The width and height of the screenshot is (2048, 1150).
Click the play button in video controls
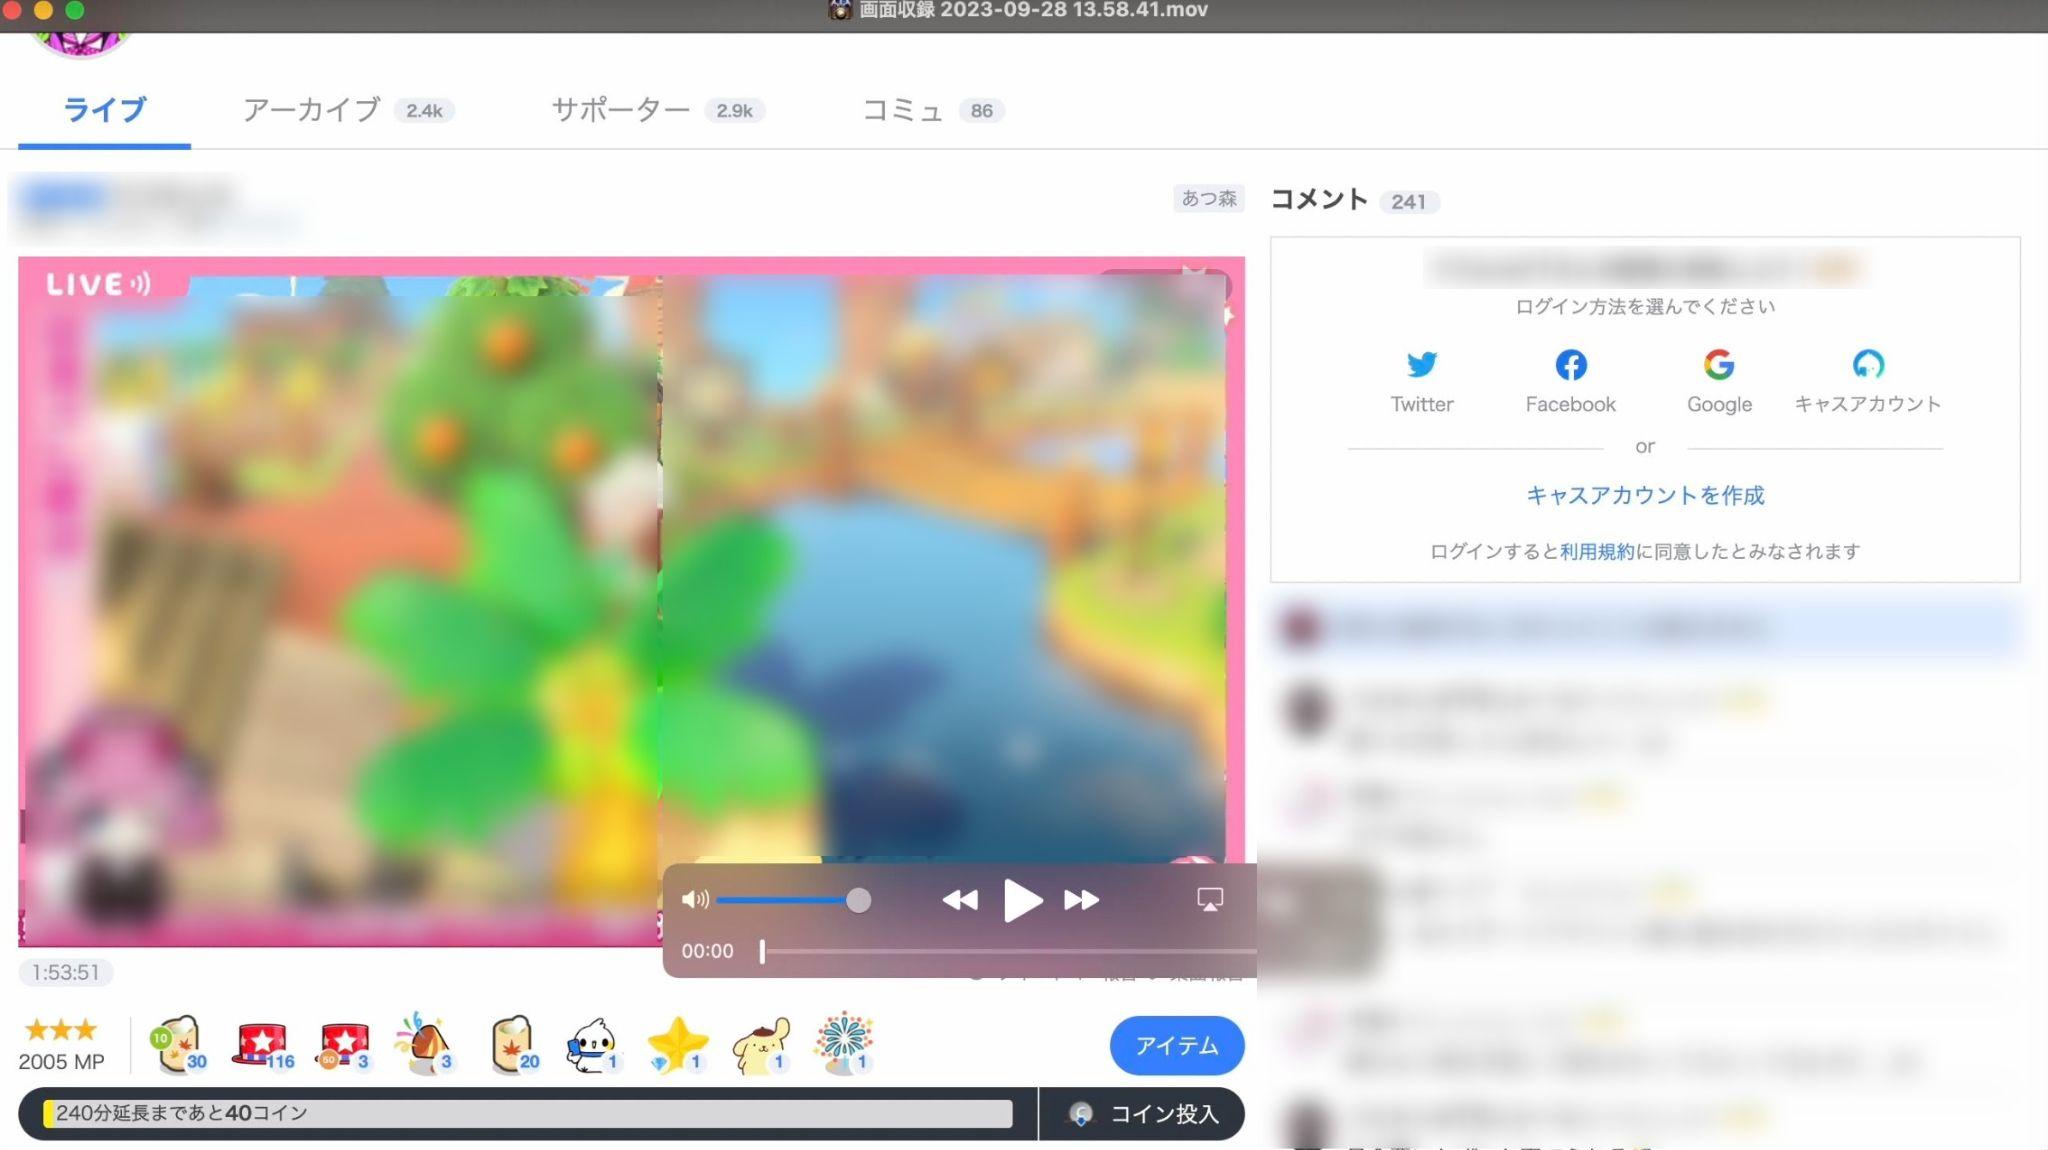click(1021, 900)
